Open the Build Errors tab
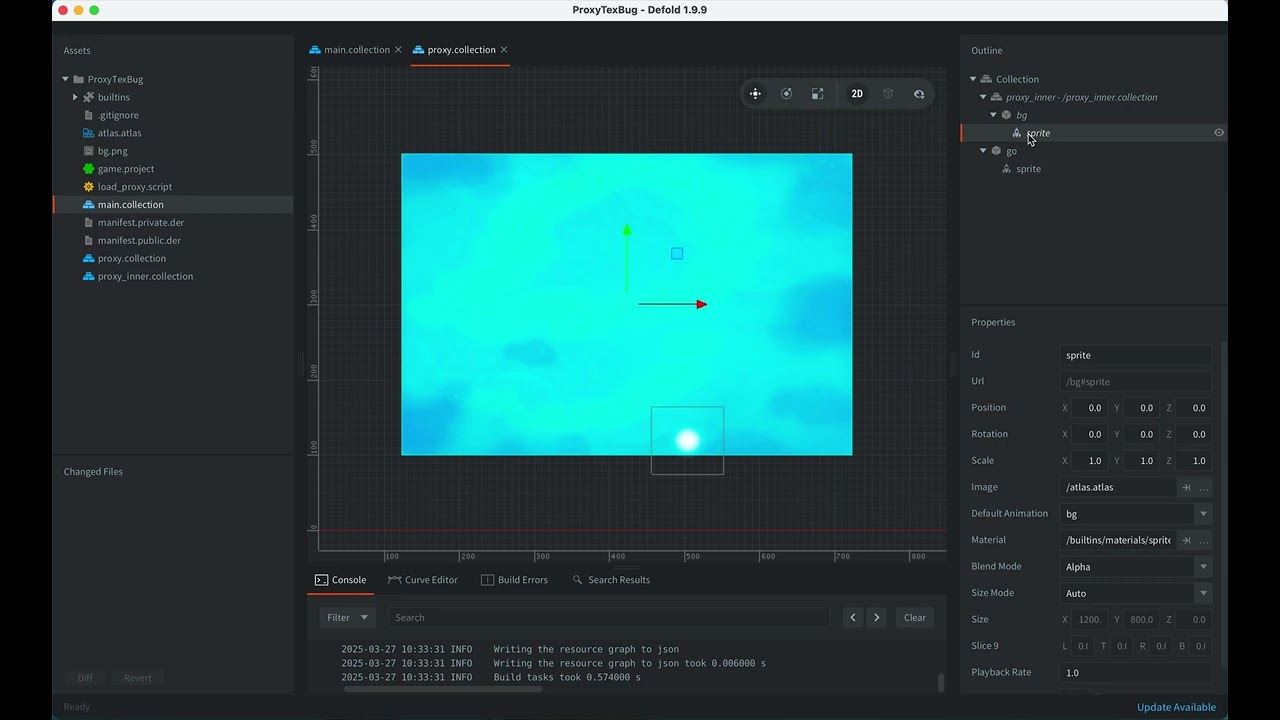This screenshot has width=1280, height=720. pos(514,580)
